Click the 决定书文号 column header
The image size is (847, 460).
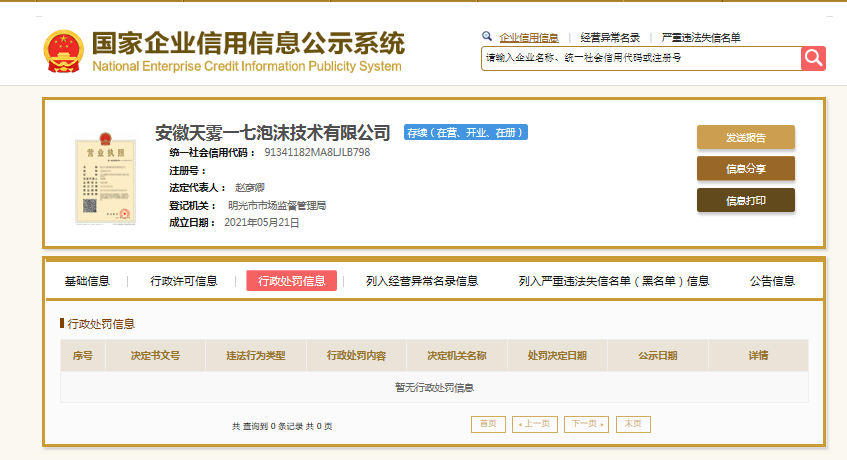(156, 355)
